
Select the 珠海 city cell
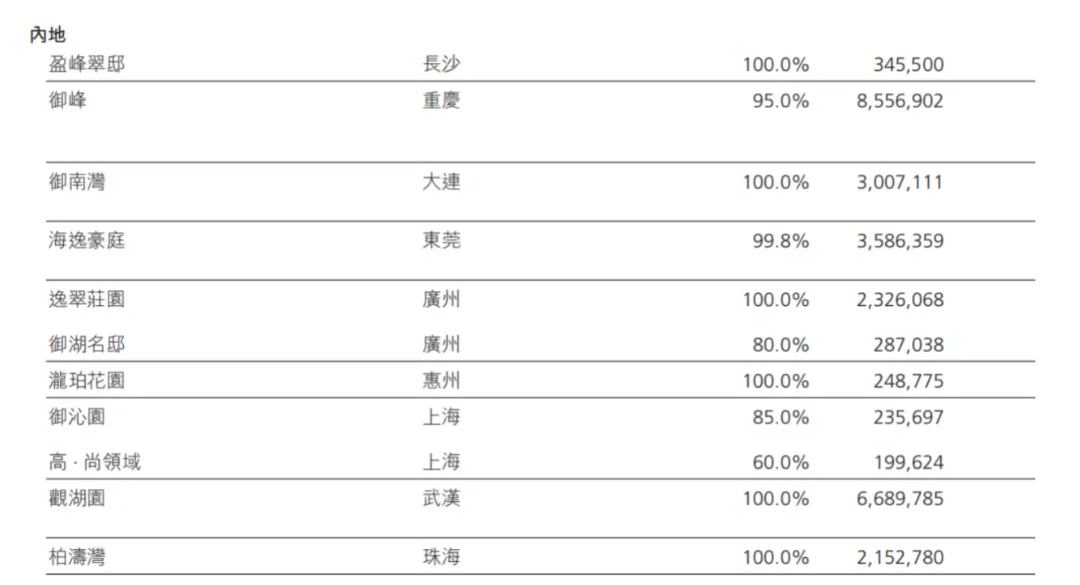441,557
